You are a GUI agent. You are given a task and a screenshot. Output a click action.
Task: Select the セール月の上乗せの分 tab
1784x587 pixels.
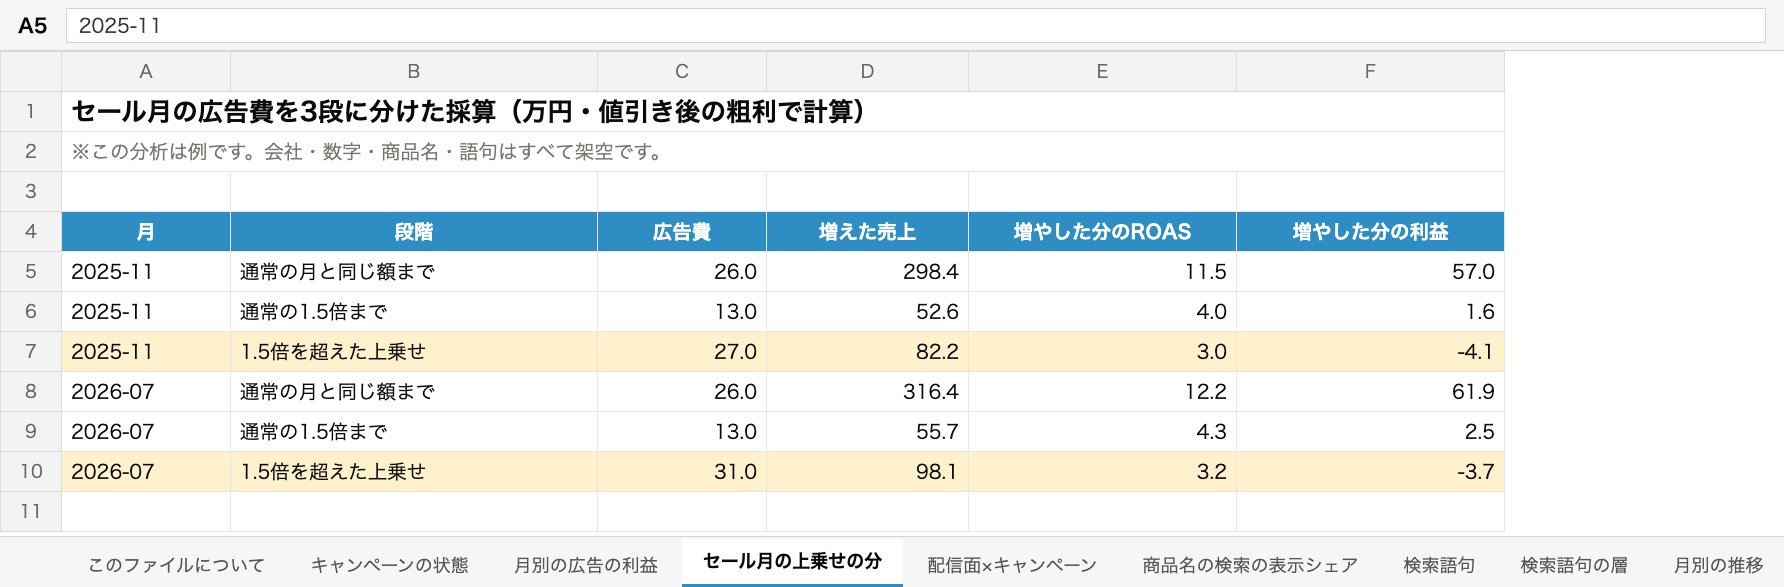(x=792, y=562)
